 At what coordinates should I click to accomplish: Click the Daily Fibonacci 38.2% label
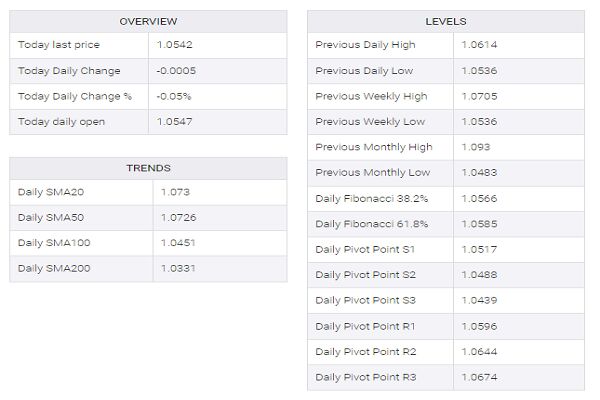tap(371, 198)
